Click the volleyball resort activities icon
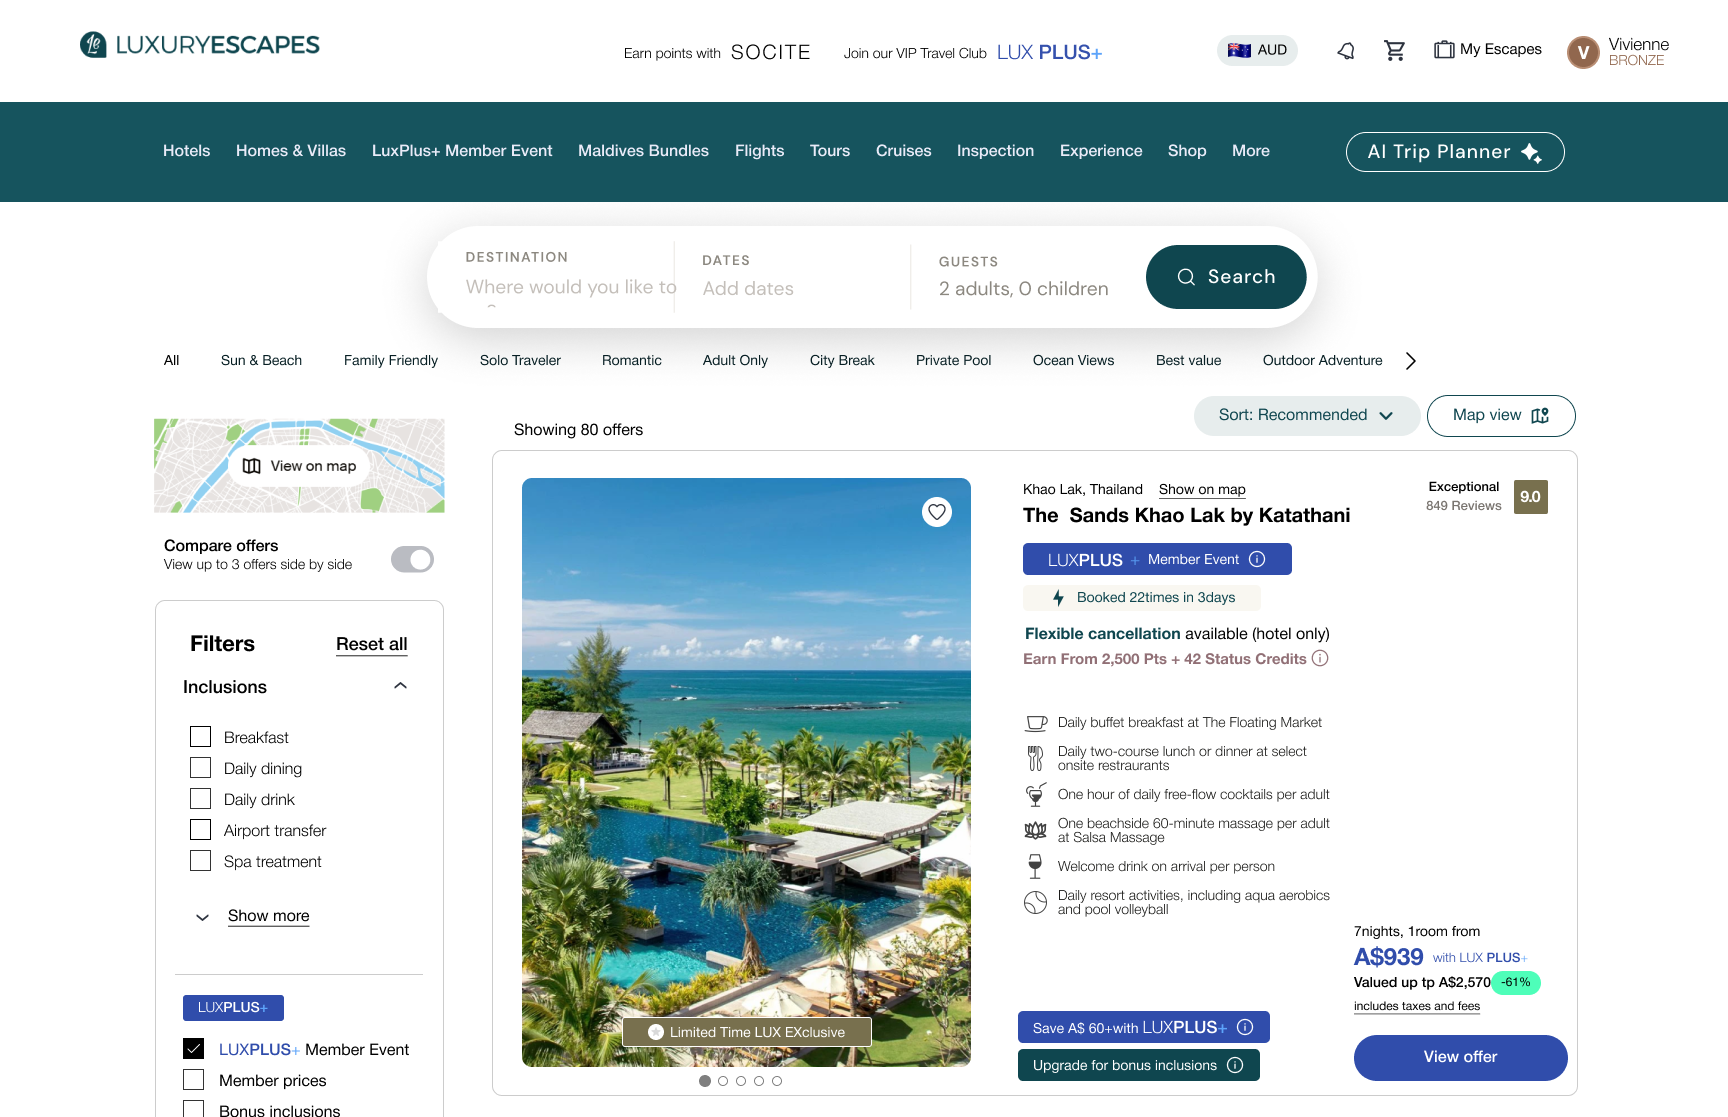 tap(1035, 902)
